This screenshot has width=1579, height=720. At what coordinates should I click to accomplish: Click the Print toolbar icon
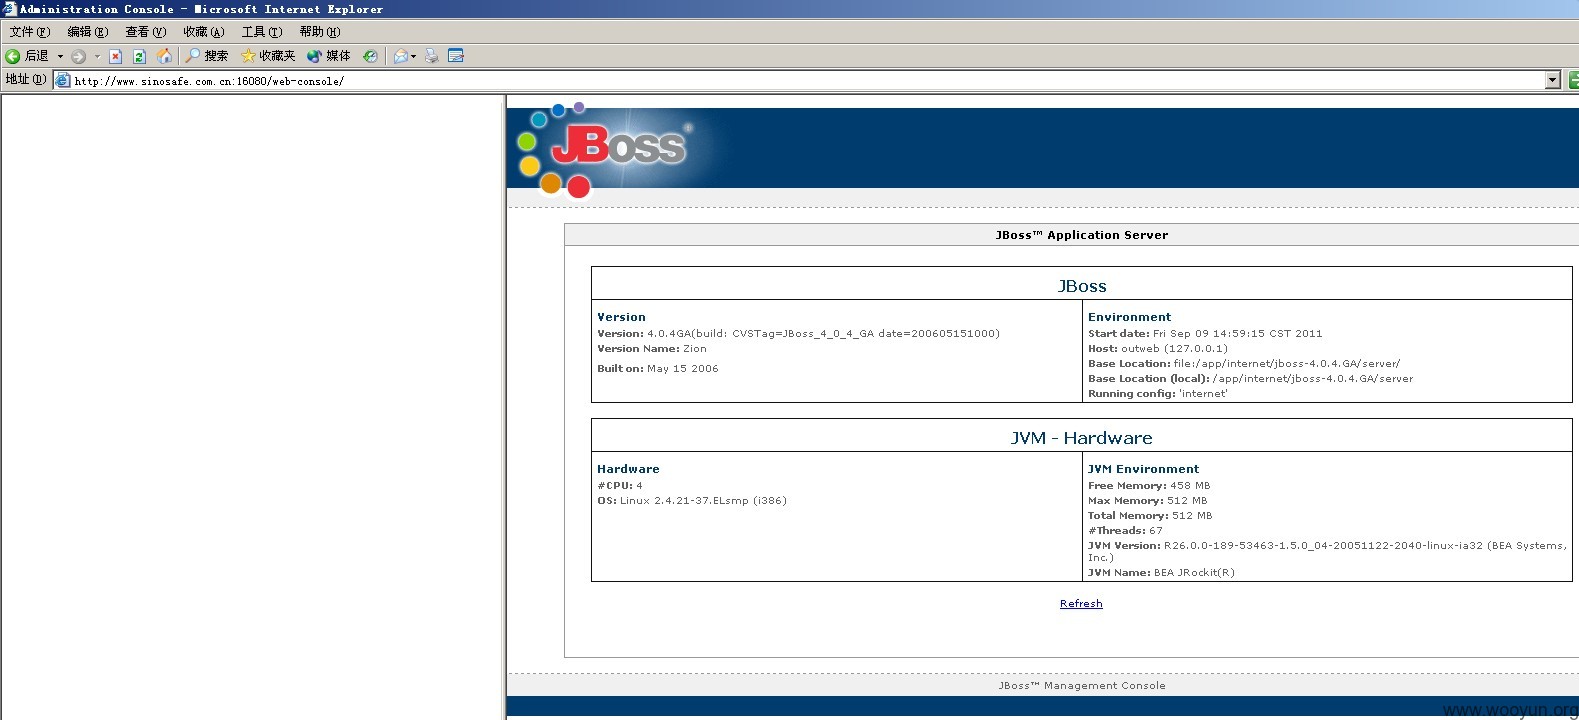coord(431,56)
